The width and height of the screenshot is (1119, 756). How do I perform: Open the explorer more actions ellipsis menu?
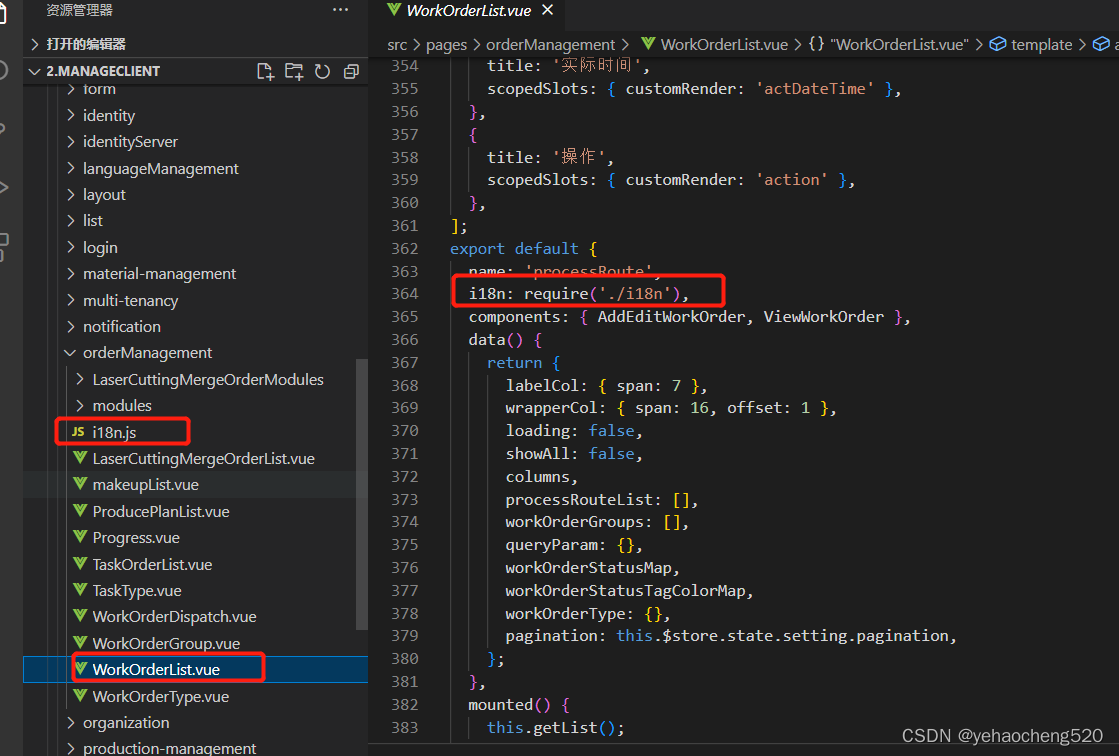coord(340,10)
